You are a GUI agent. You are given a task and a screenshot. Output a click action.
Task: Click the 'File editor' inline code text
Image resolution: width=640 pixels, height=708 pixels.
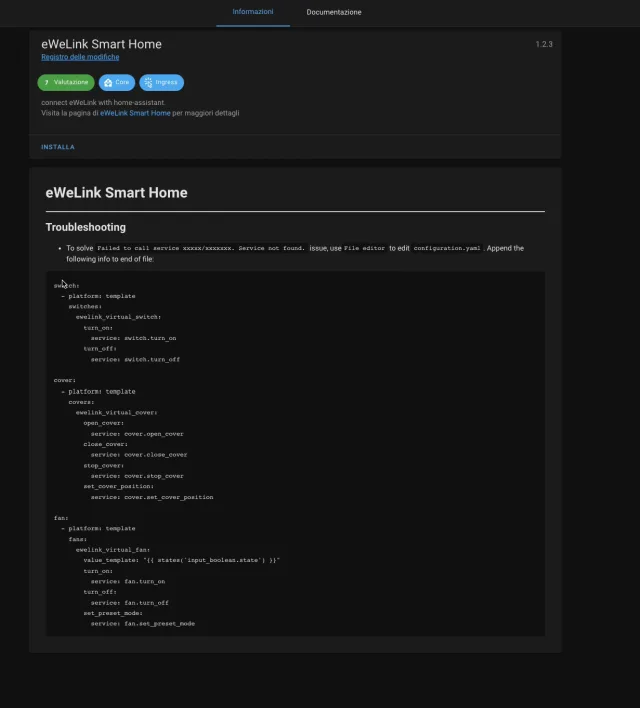tap(365, 248)
